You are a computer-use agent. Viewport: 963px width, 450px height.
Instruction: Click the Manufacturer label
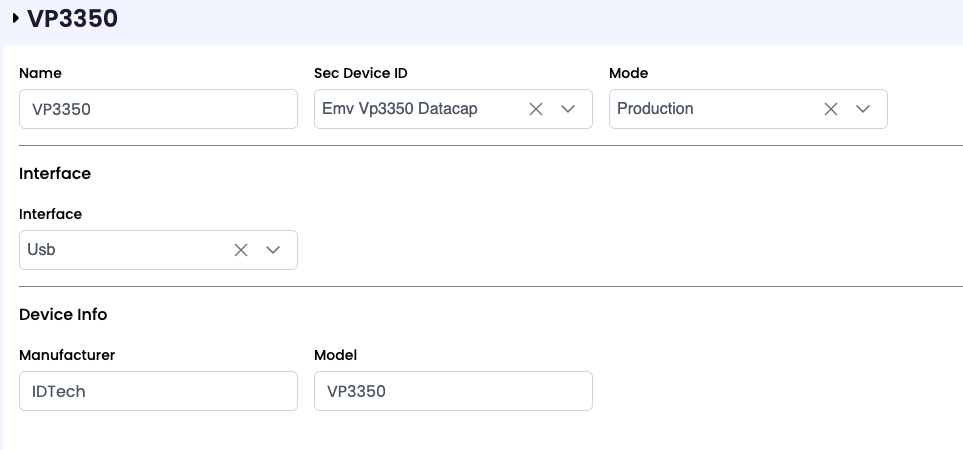pos(67,355)
